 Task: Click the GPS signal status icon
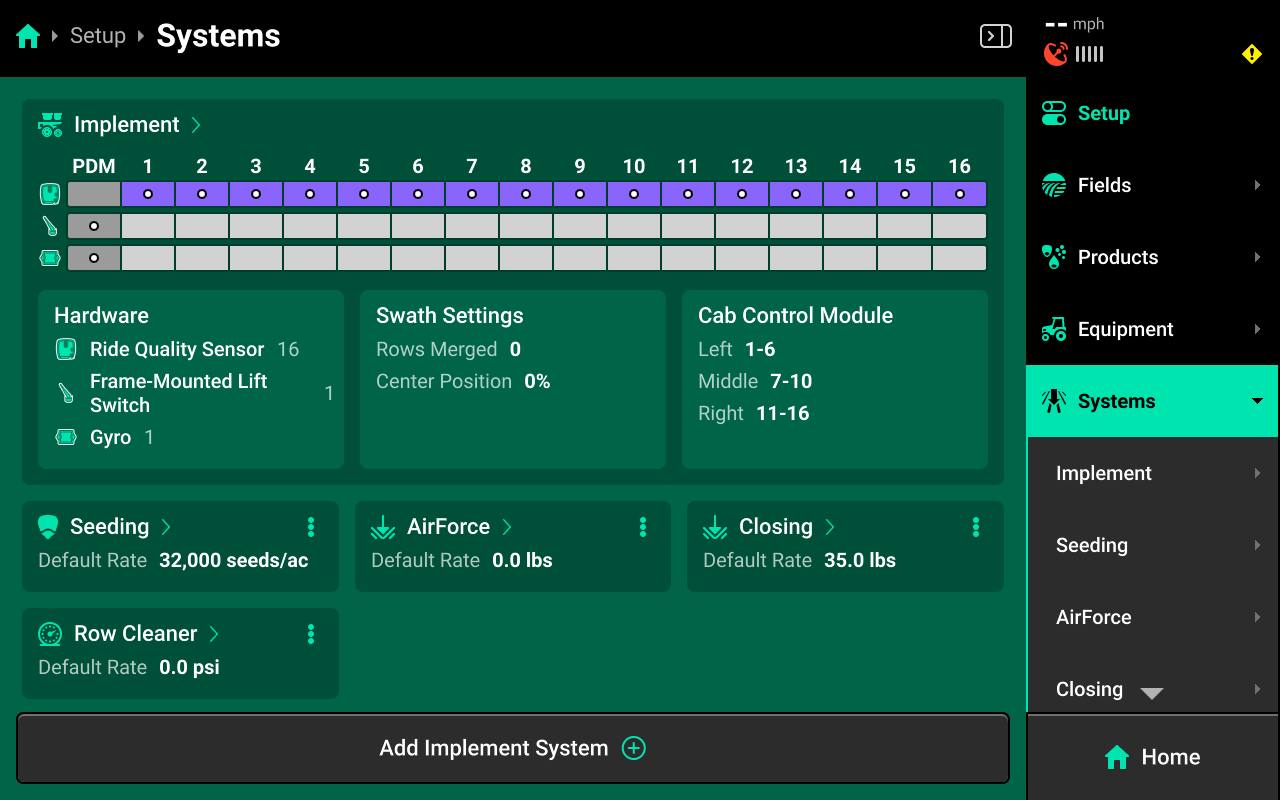pos(1056,54)
